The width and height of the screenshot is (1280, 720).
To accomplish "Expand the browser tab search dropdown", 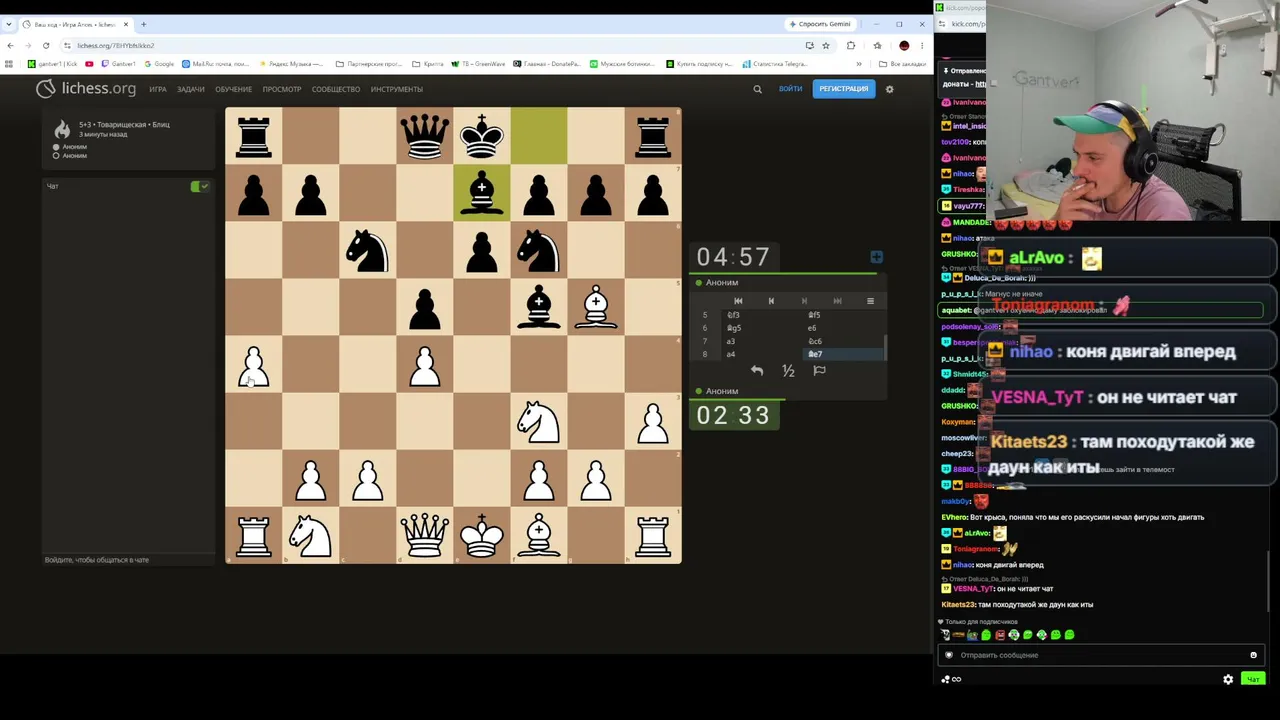I will 9,24.
